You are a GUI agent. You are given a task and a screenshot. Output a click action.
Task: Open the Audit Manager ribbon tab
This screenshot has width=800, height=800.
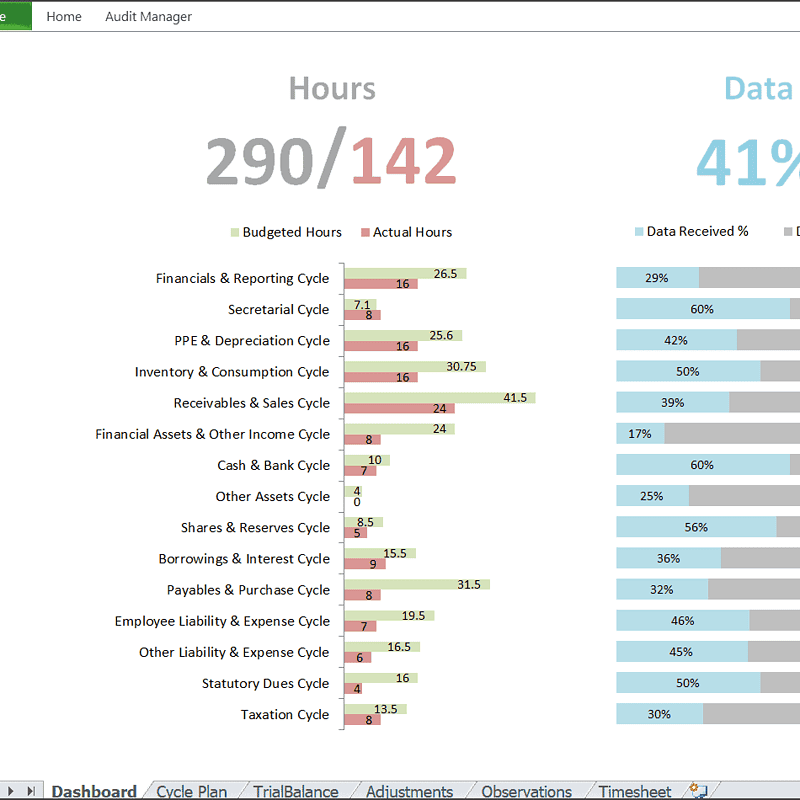pyautogui.click(x=148, y=16)
